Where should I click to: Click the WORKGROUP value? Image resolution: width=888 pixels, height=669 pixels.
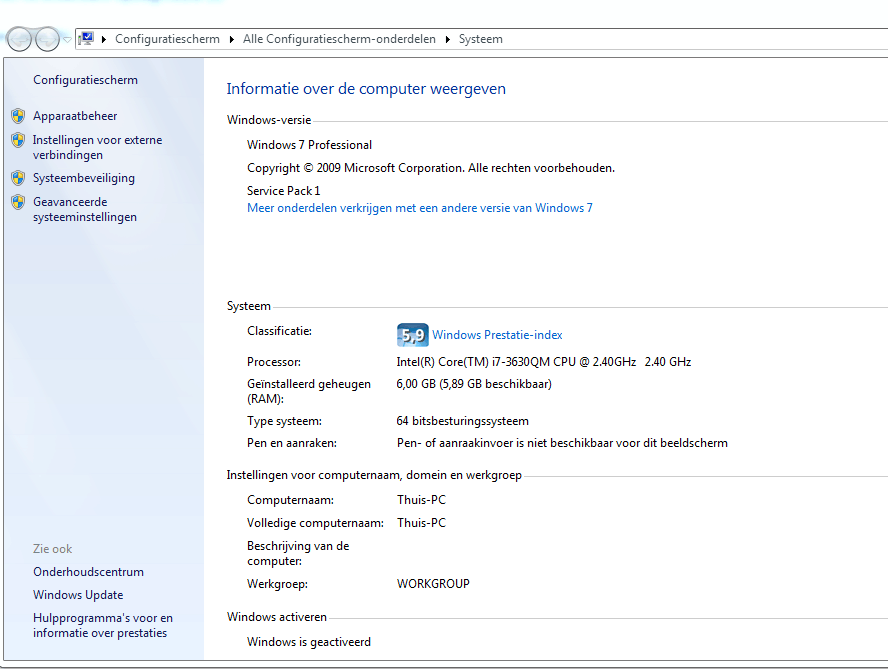click(x=433, y=584)
